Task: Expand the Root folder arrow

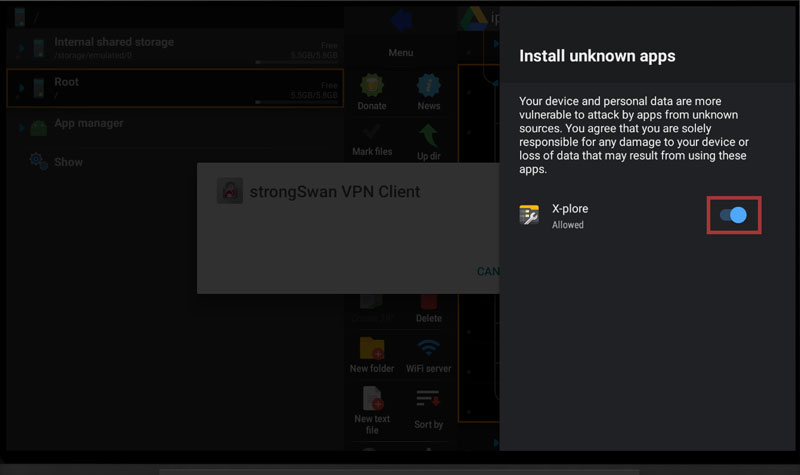Action: click(21, 87)
